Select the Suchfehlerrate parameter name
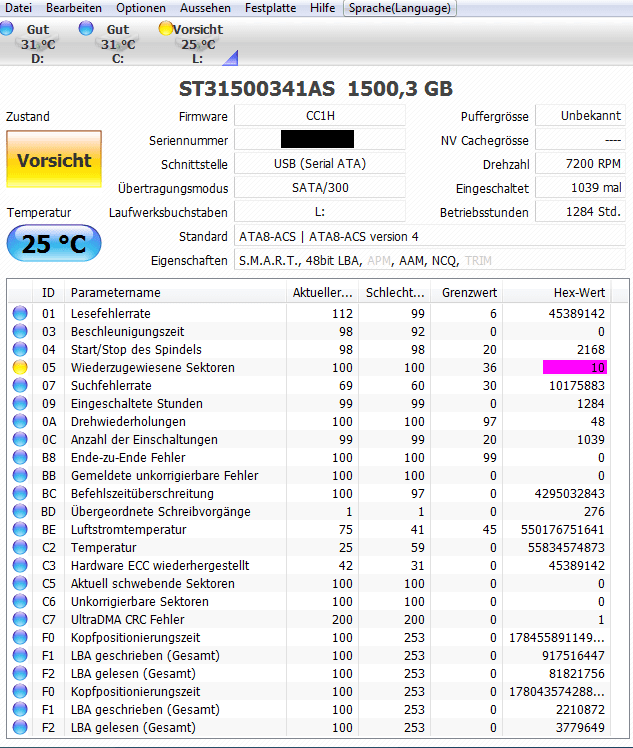 [x=111, y=385]
